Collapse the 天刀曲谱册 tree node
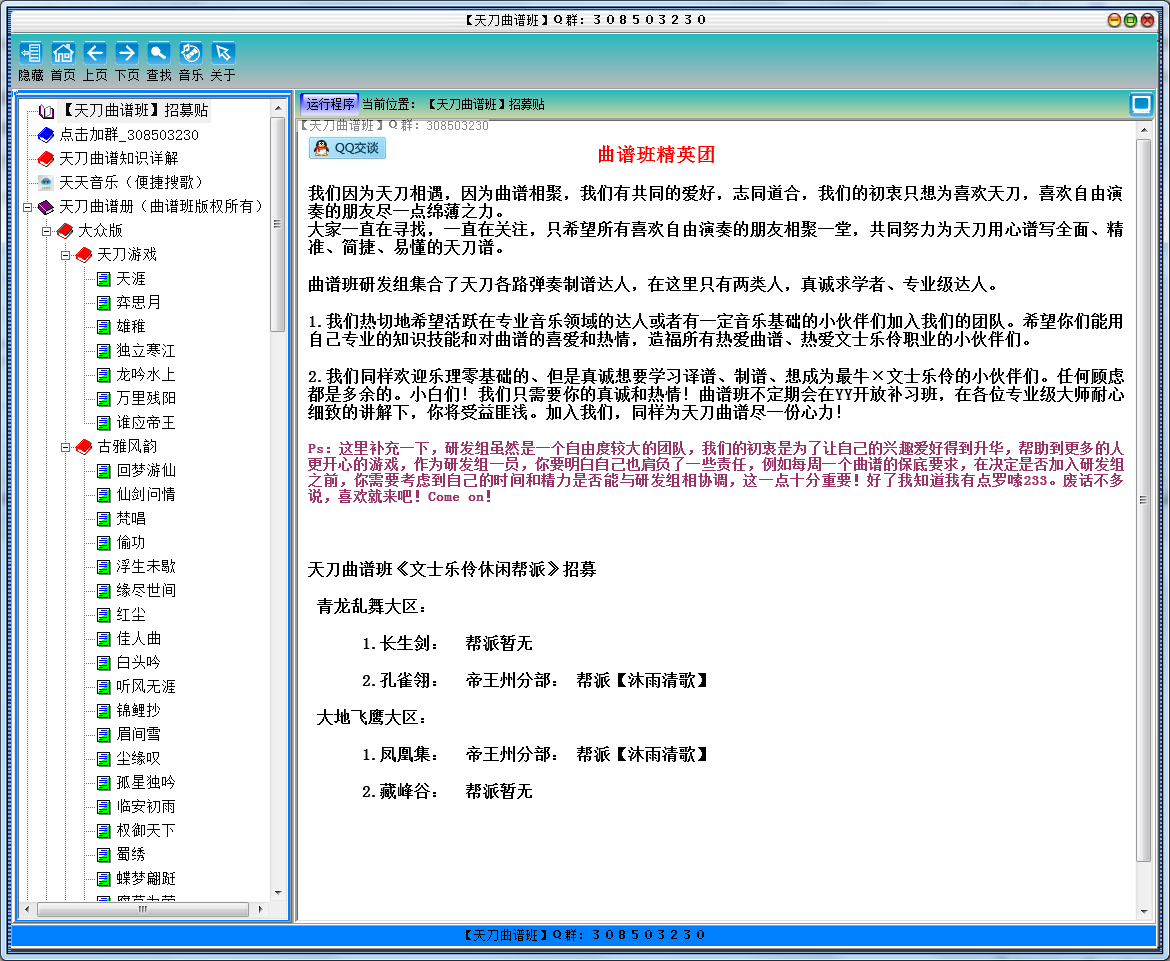Viewport: 1170px width, 961px height. (28, 207)
